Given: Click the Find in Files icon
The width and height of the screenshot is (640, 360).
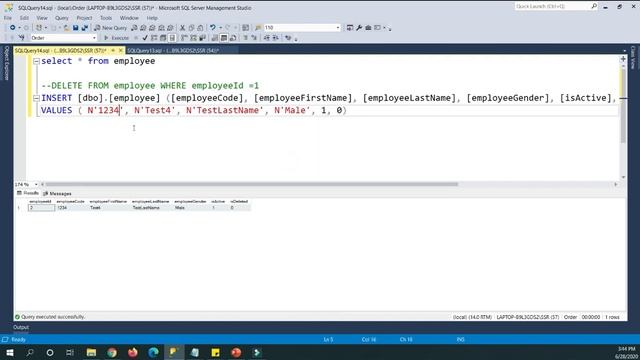Looking at the screenshot, I should click(258, 28).
